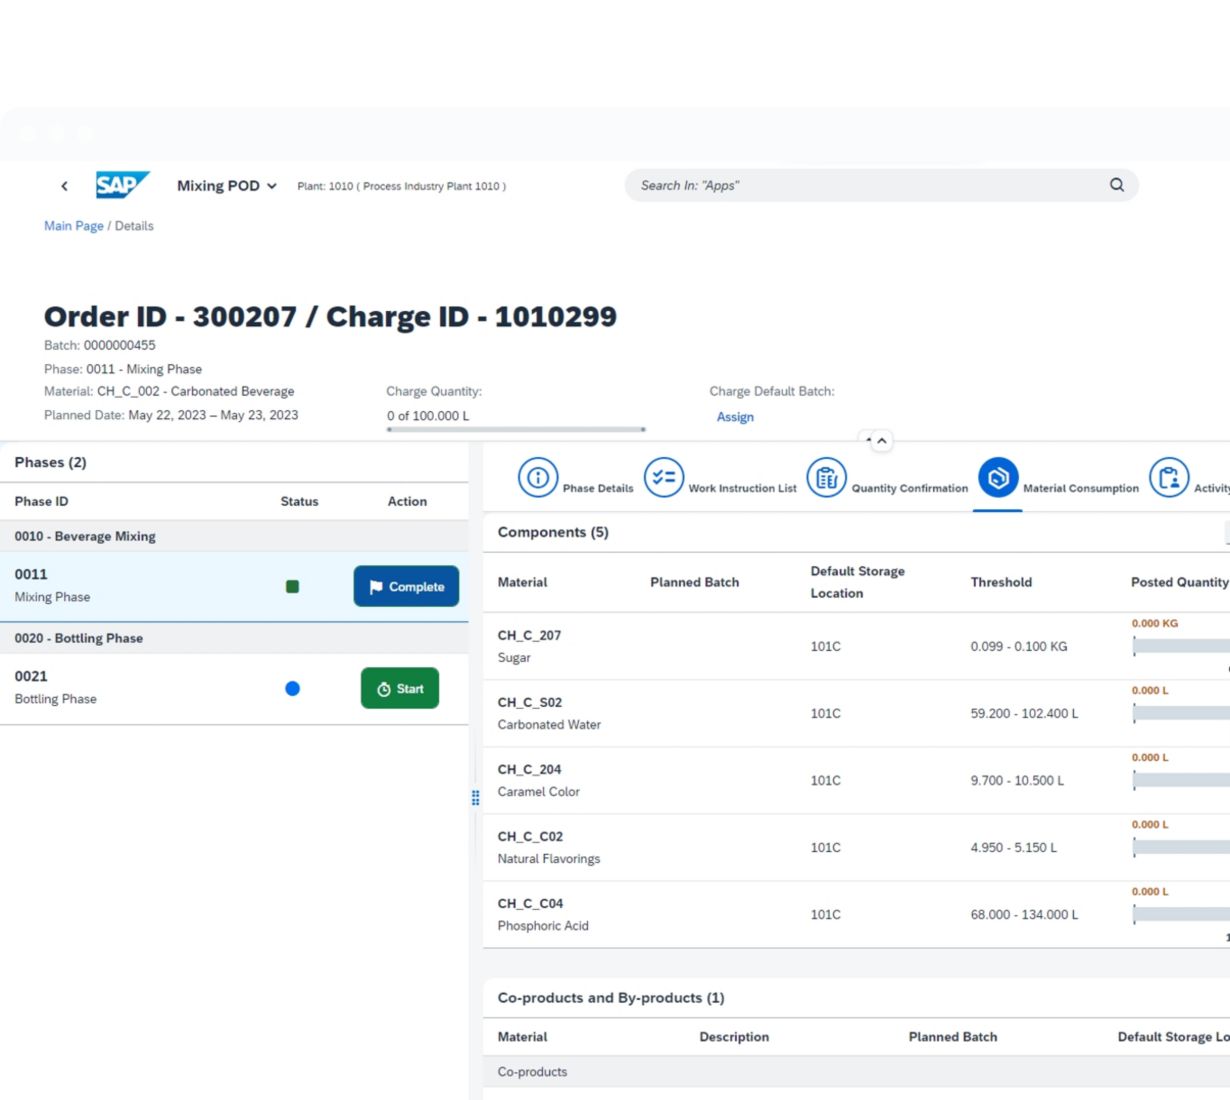The height and width of the screenshot is (1100, 1230).
Task: Switch to the Work Instruction List tab label
Action: (742, 489)
